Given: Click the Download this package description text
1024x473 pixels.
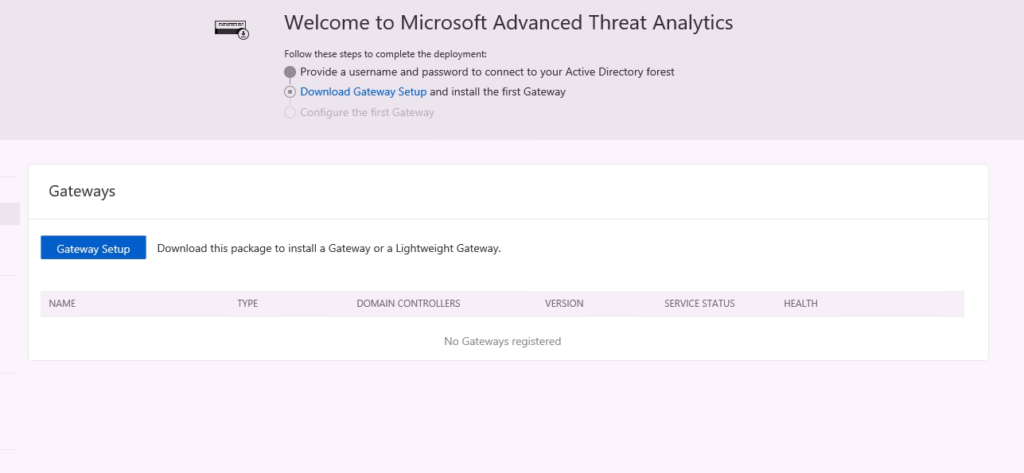Looking at the screenshot, I should coord(329,248).
